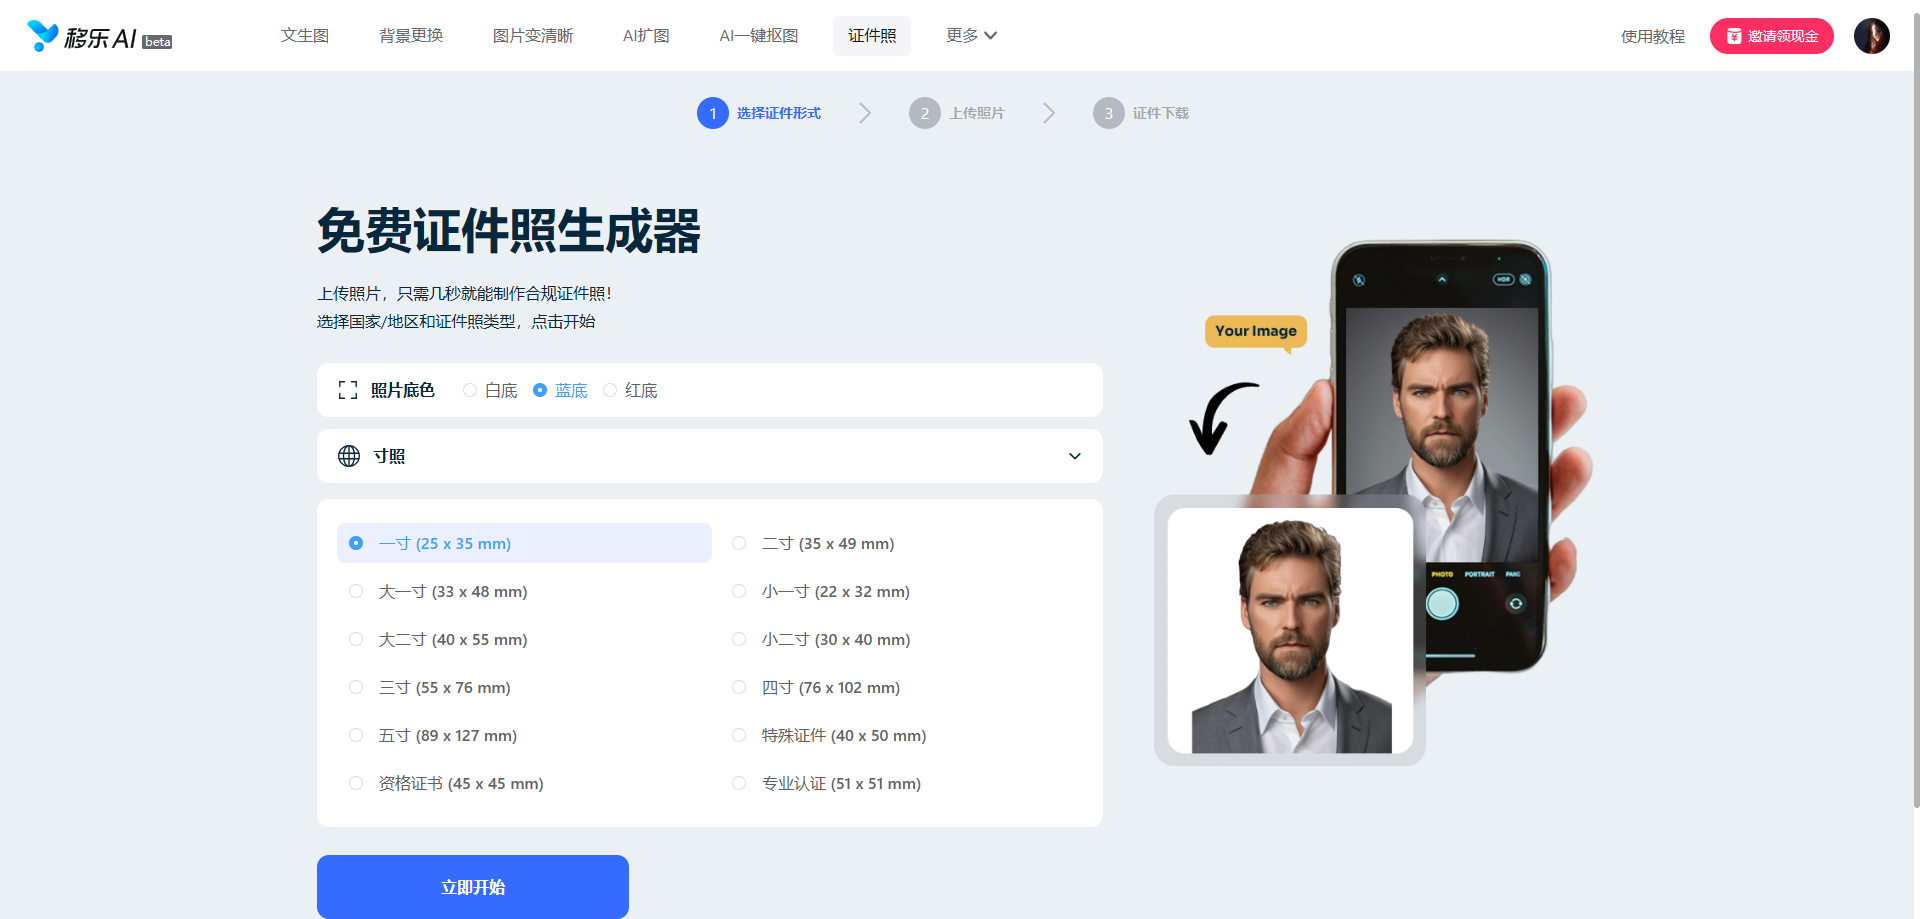Viewport: 1920px width, 919px height.
Task: Click the globe icon beside 寸照
Action: 349,456
